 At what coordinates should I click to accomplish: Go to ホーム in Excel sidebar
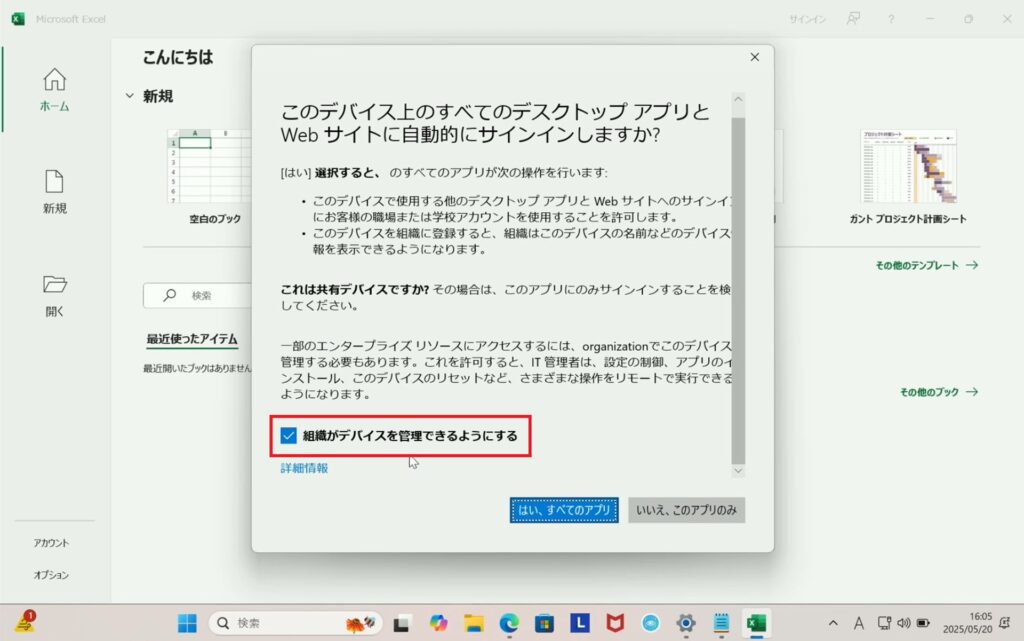coord(54,90)
